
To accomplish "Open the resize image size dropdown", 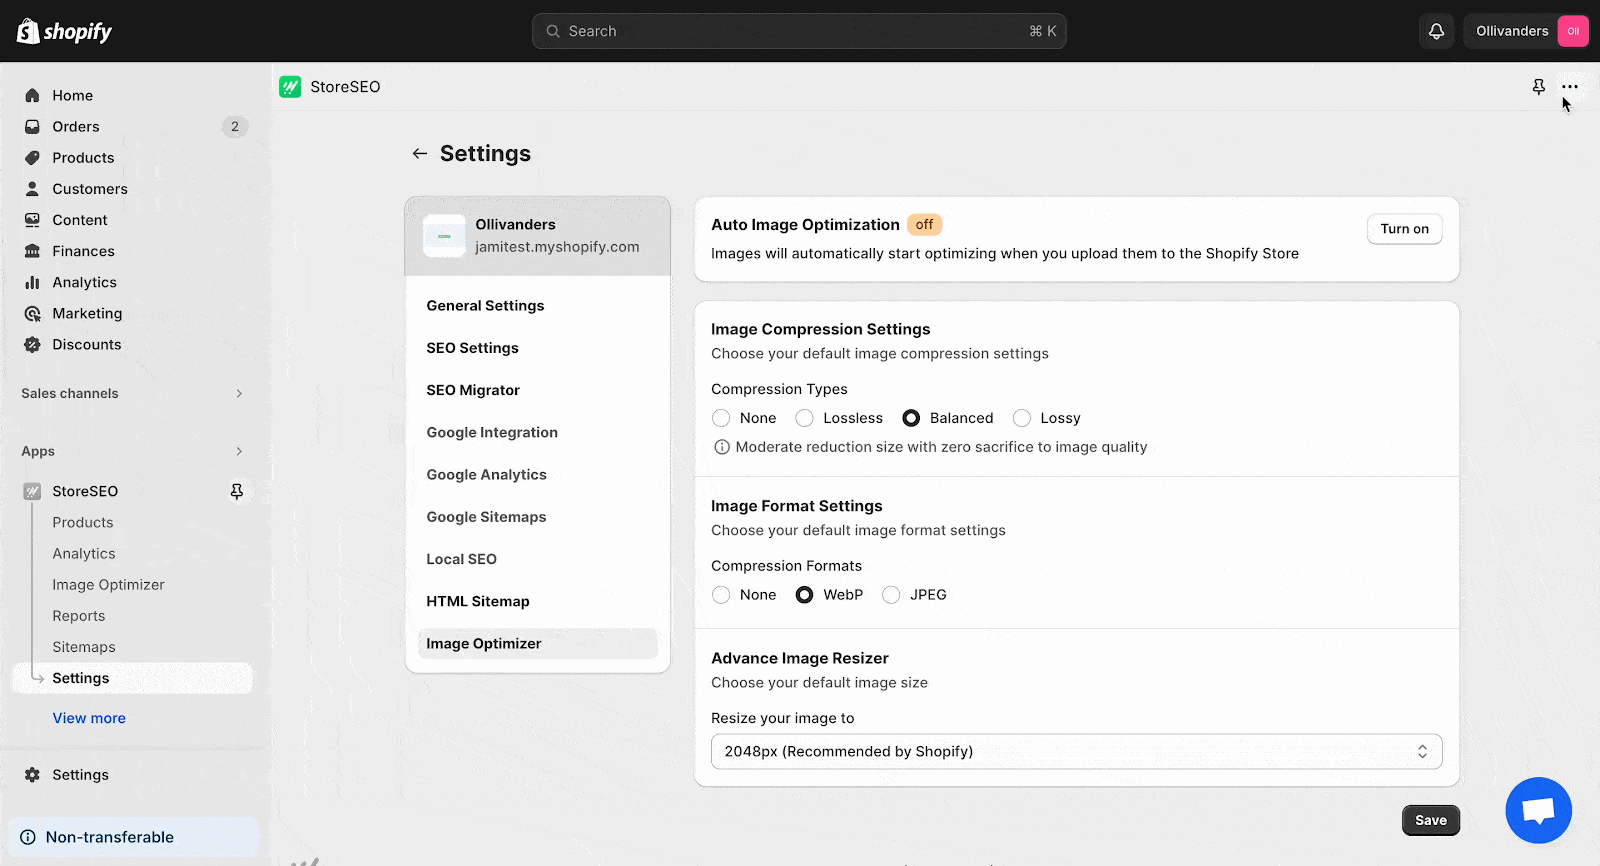I will [1076, 752].
